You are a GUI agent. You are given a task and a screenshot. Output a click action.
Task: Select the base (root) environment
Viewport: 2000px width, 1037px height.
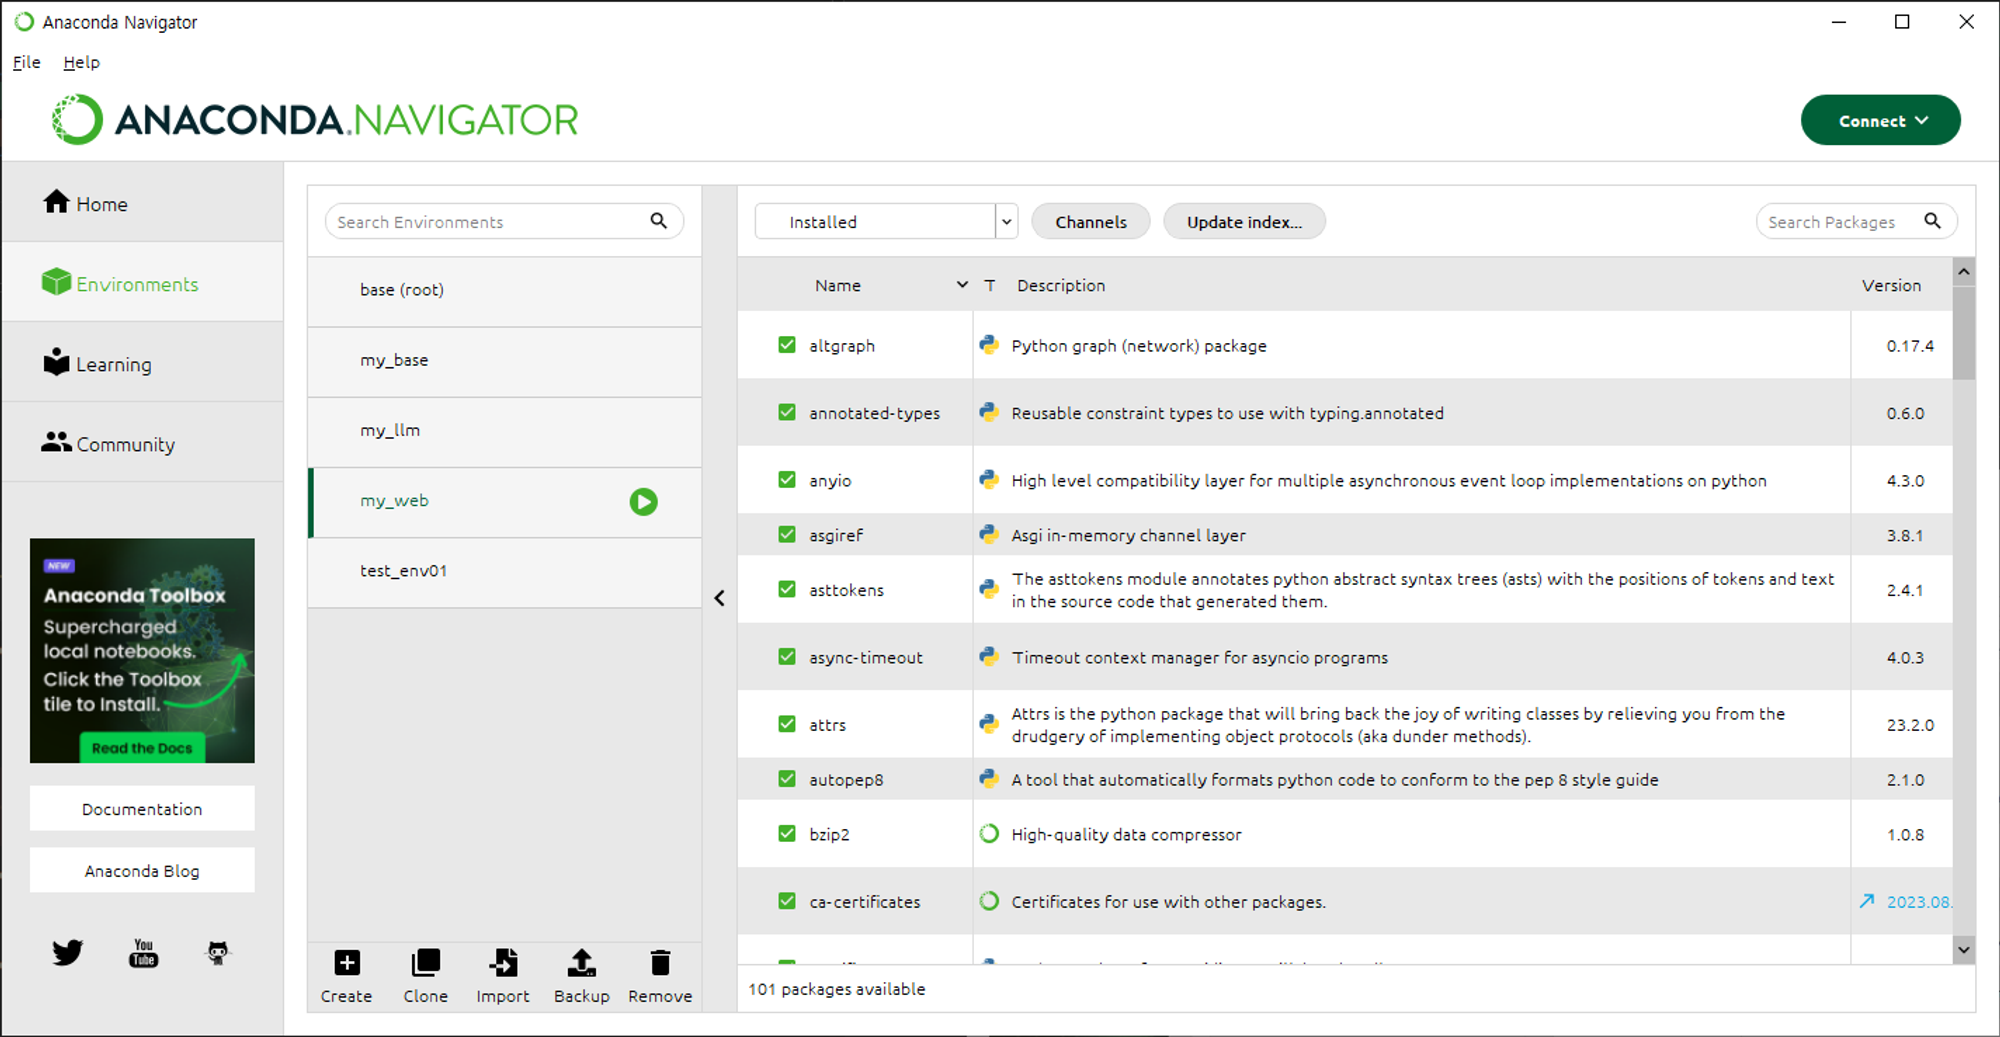(505, 291)
